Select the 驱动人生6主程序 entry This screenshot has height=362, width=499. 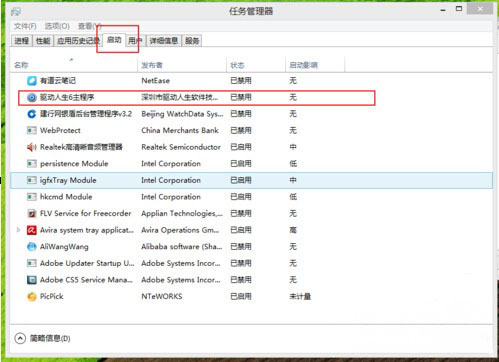point(67,97)
